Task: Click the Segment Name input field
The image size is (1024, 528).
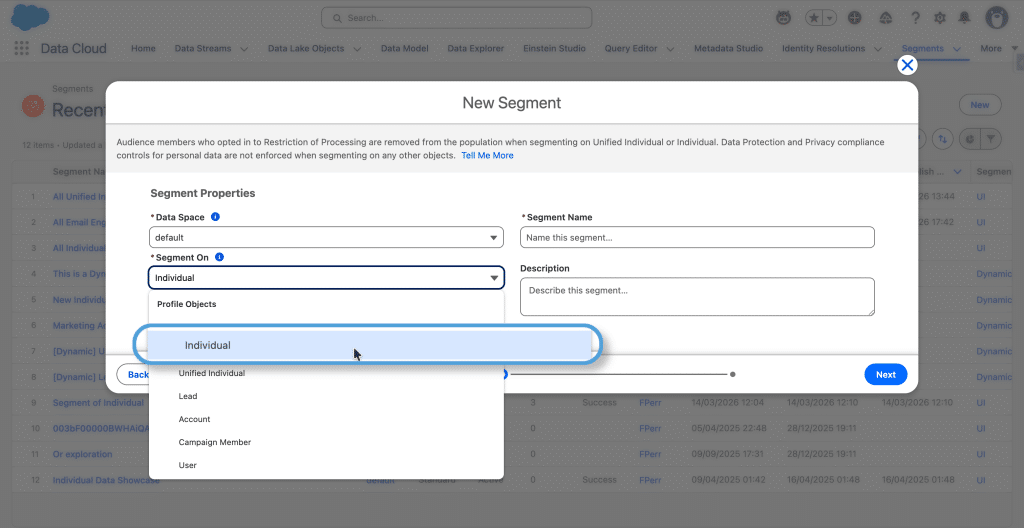Action: pos(697,237)
